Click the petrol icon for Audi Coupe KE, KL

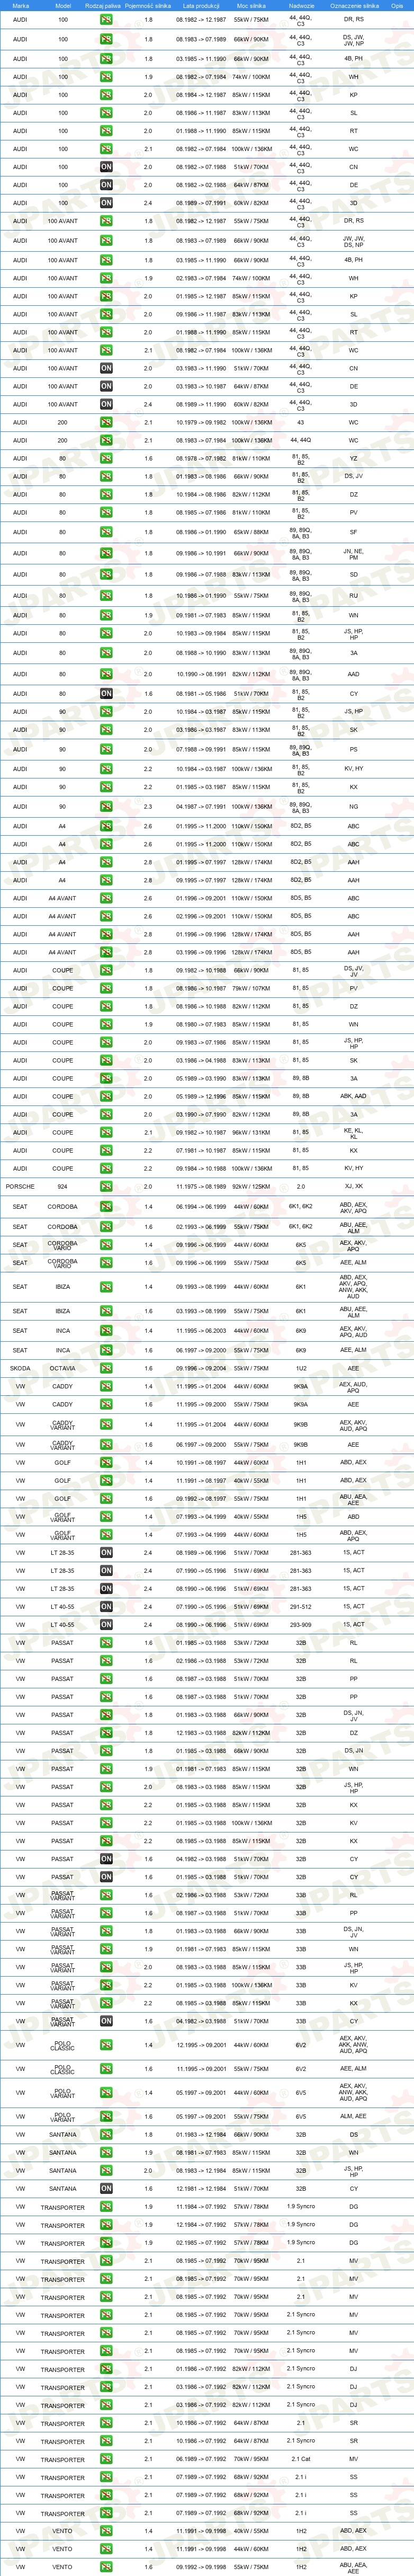[106, 1132]
